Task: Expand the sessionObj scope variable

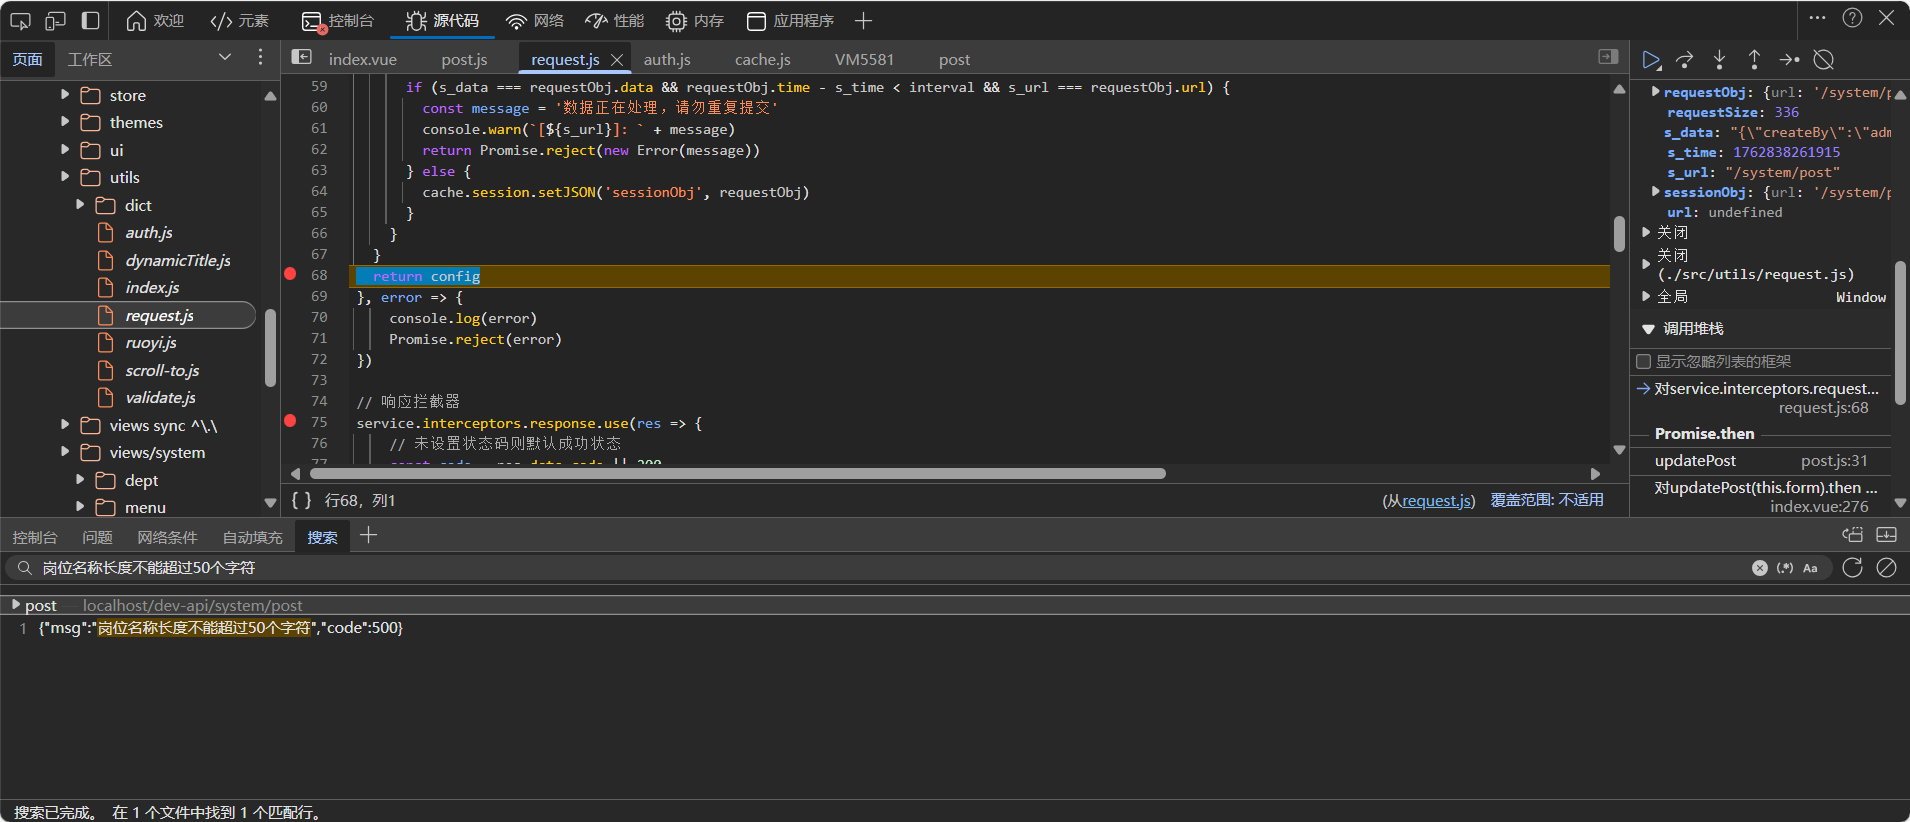Action: (x=1656, y=191)
